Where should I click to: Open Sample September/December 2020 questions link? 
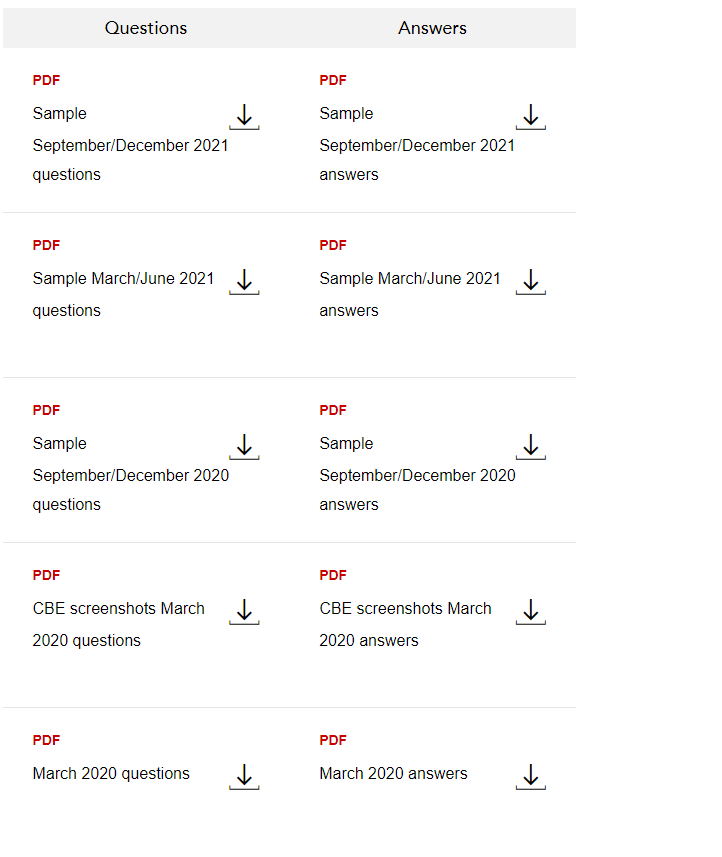(131, 474)
